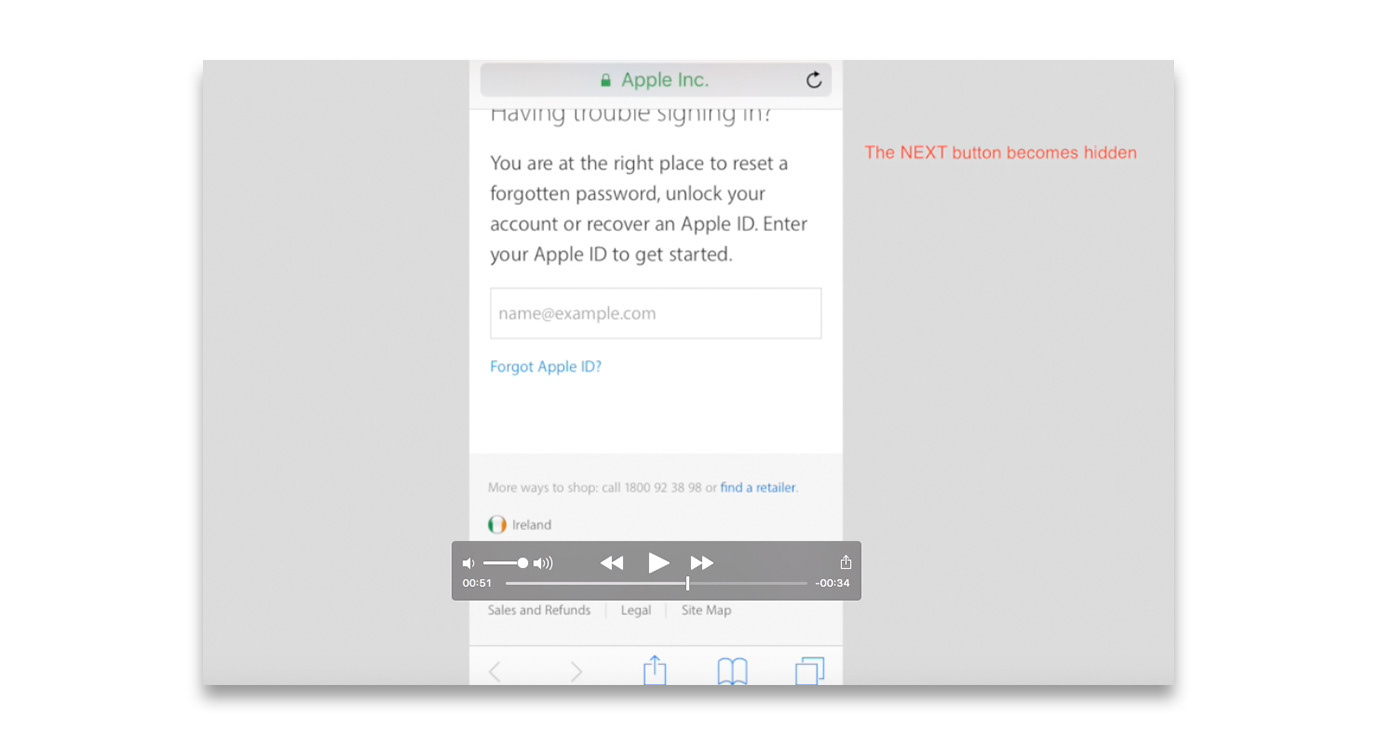Click the remaining time -00:34
1377x745 pixels.
pyautogui.click(x=832, y=583)
